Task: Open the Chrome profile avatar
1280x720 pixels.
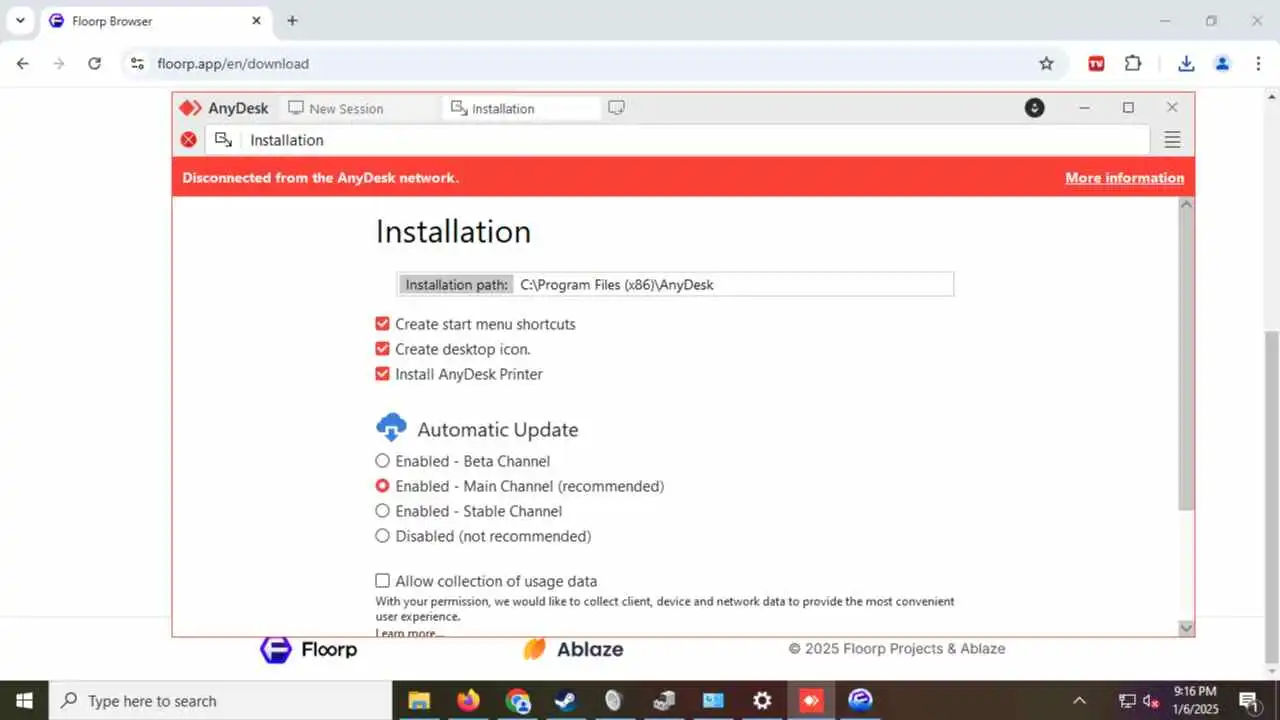Action: [x=1222, y=63]
